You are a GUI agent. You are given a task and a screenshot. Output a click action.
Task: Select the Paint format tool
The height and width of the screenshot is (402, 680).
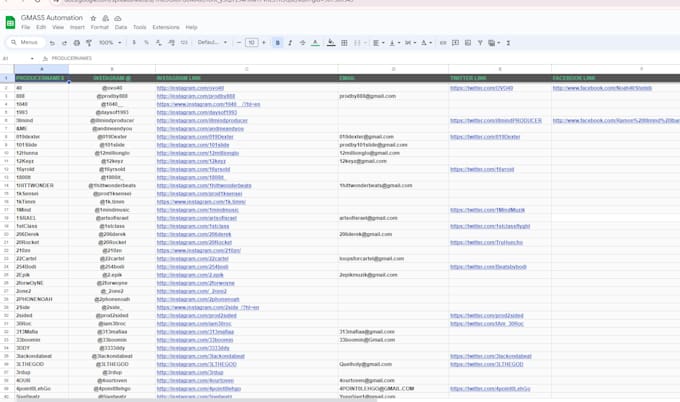pyautogui.click(x=89, y=42)
